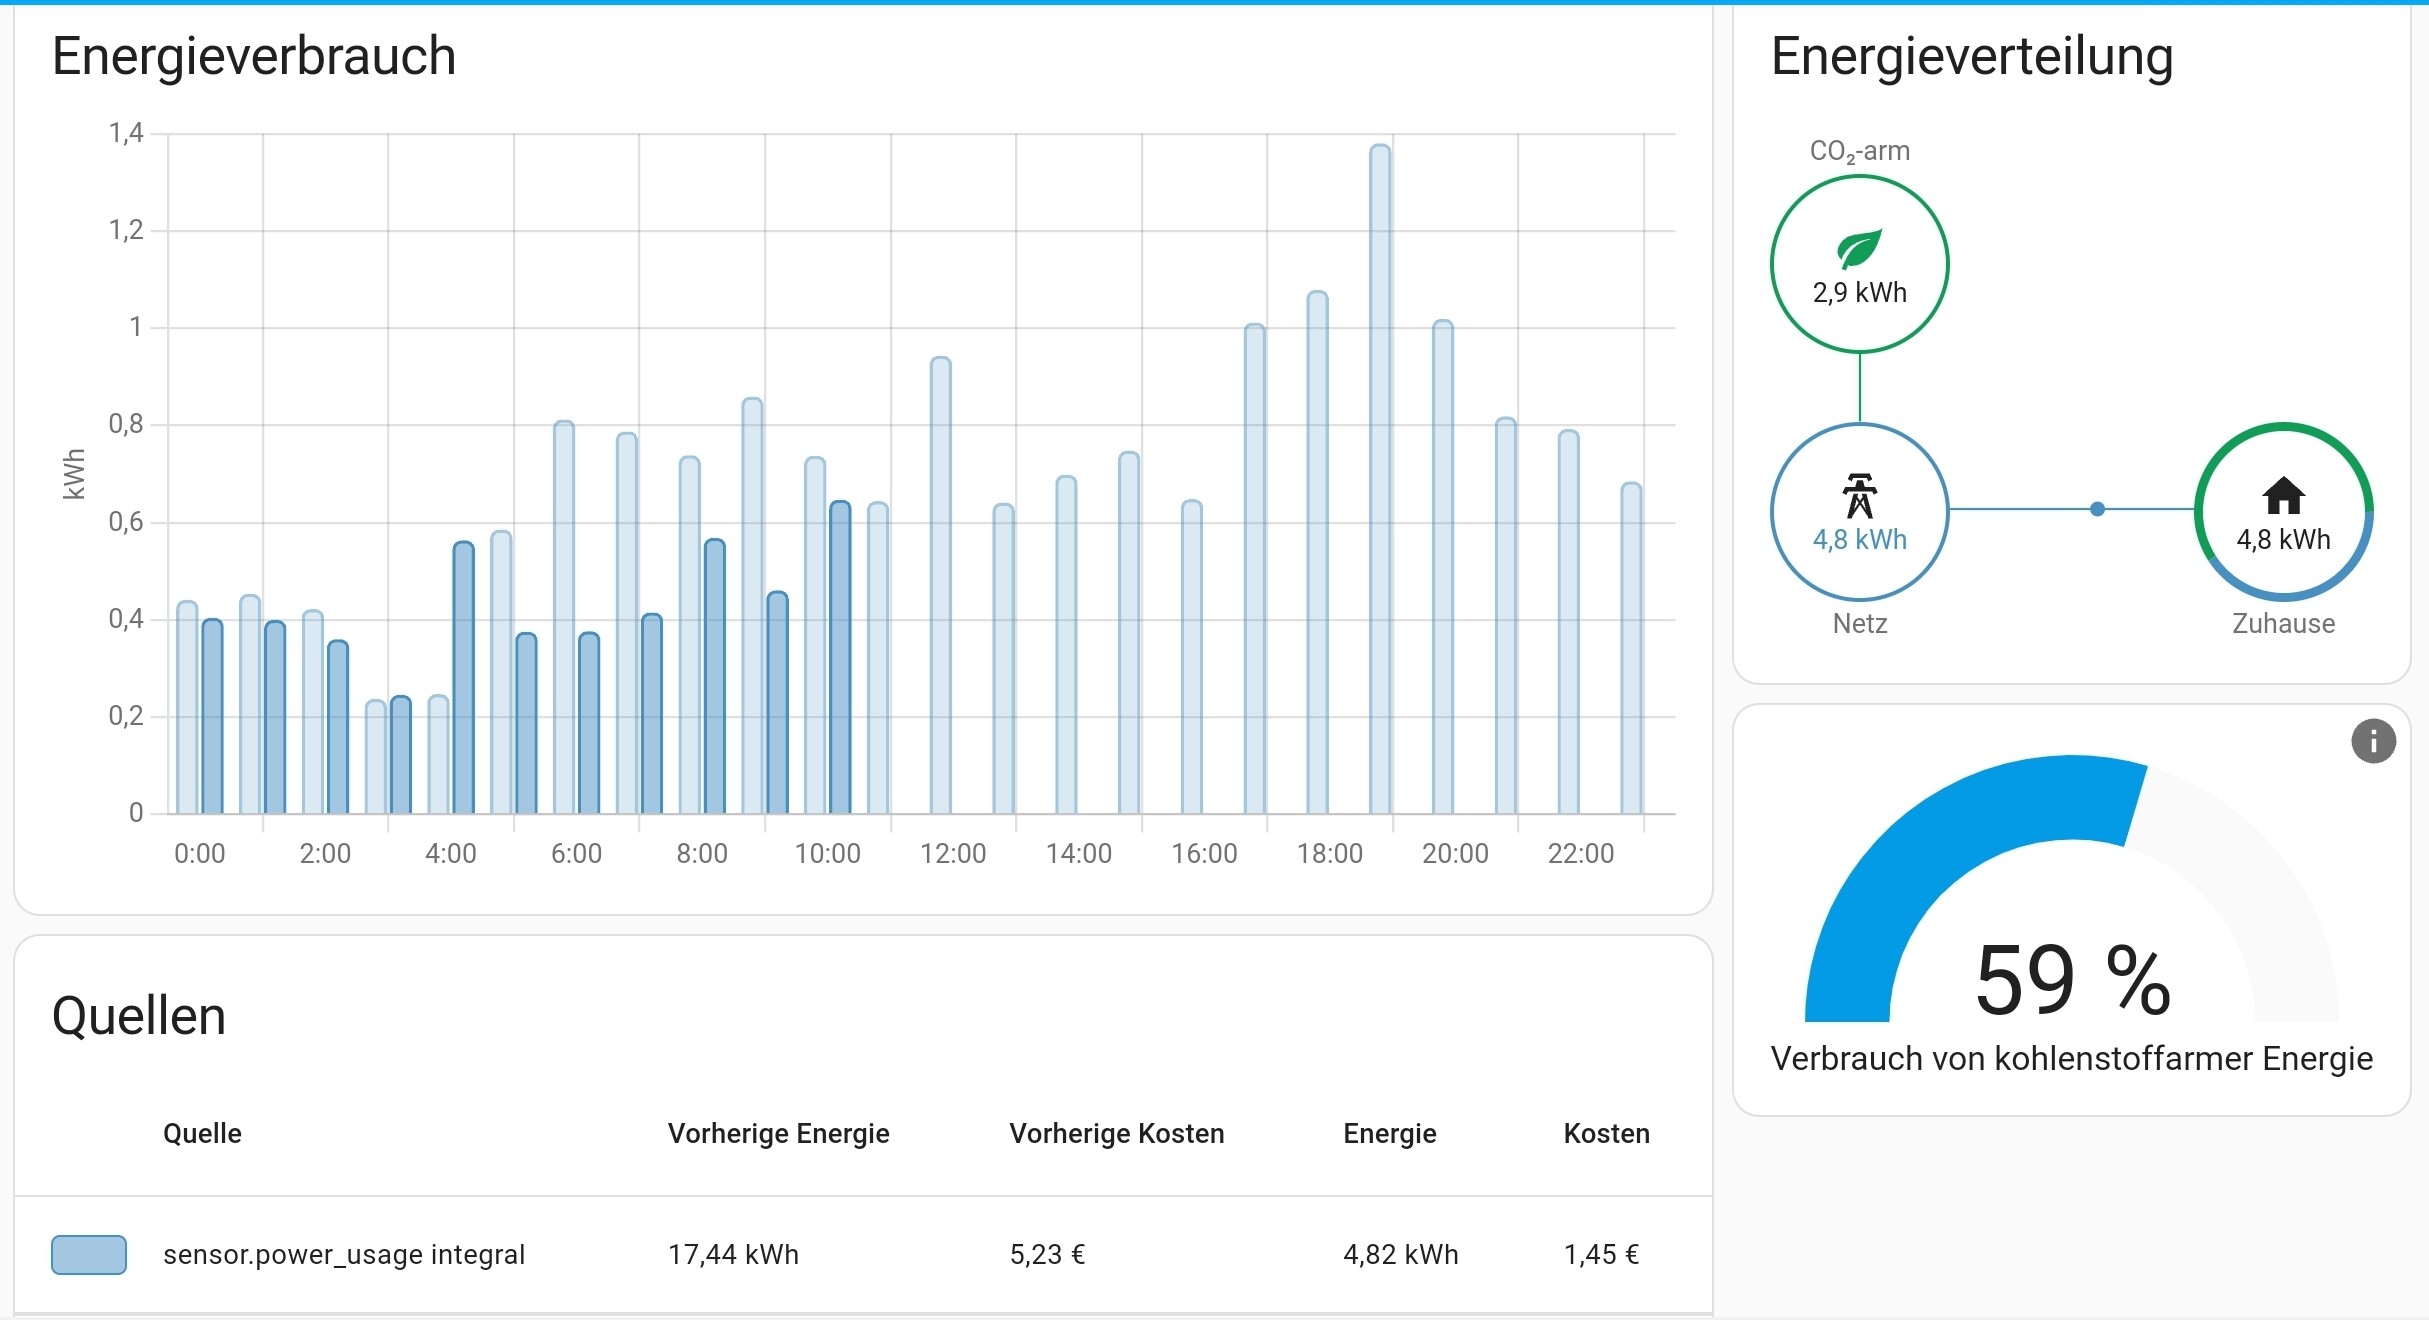Open sensor.power_usage integral source row
This screenshot has width=2429, height=1320.
343,1254
